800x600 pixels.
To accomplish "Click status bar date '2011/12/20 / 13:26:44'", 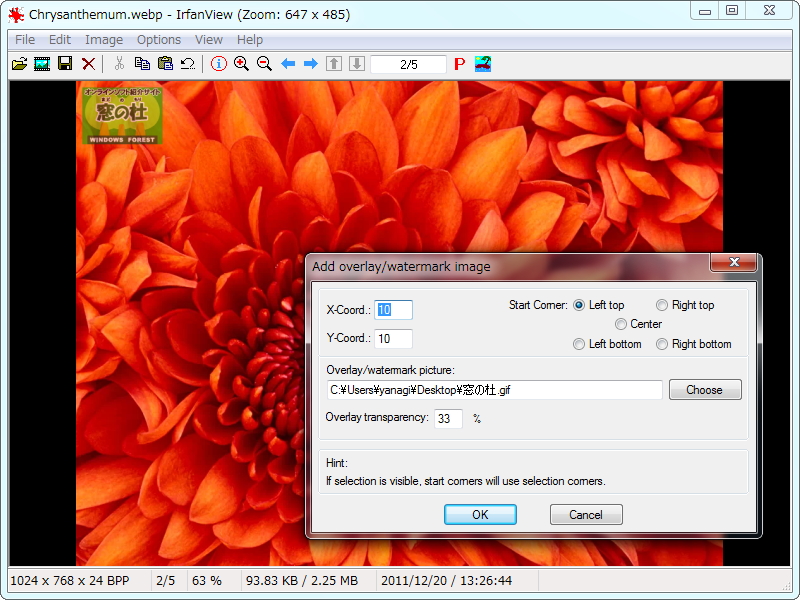I will tap(446, 581).
